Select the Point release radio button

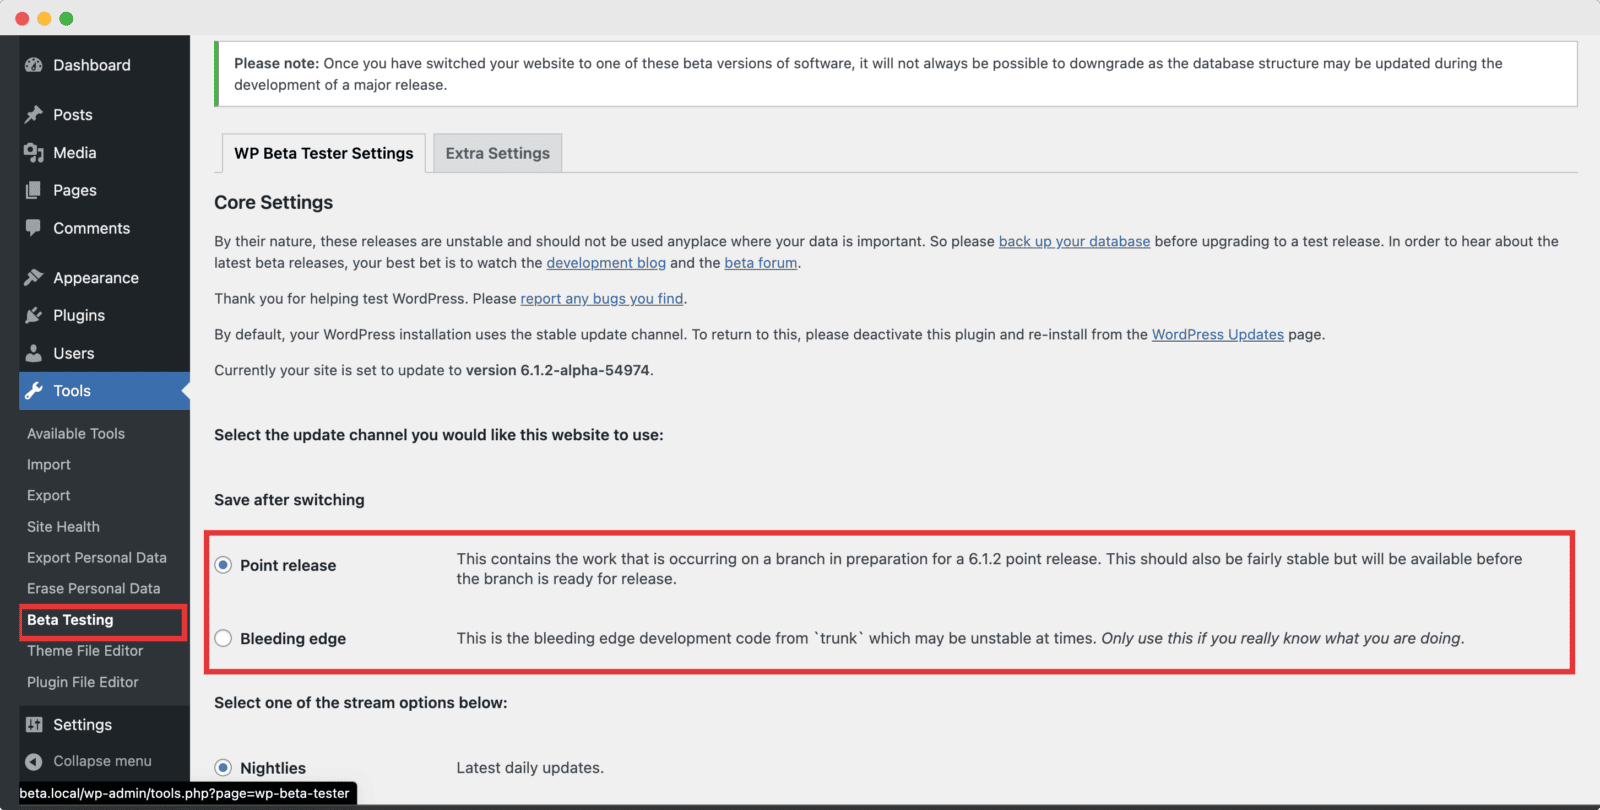[x=223, y=565]
